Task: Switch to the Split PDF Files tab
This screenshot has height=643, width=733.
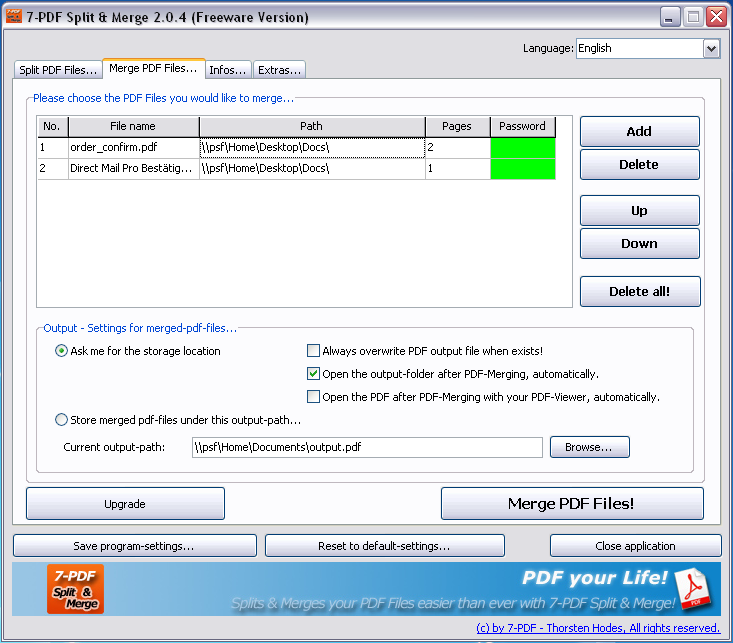Action: pos(58,70)
